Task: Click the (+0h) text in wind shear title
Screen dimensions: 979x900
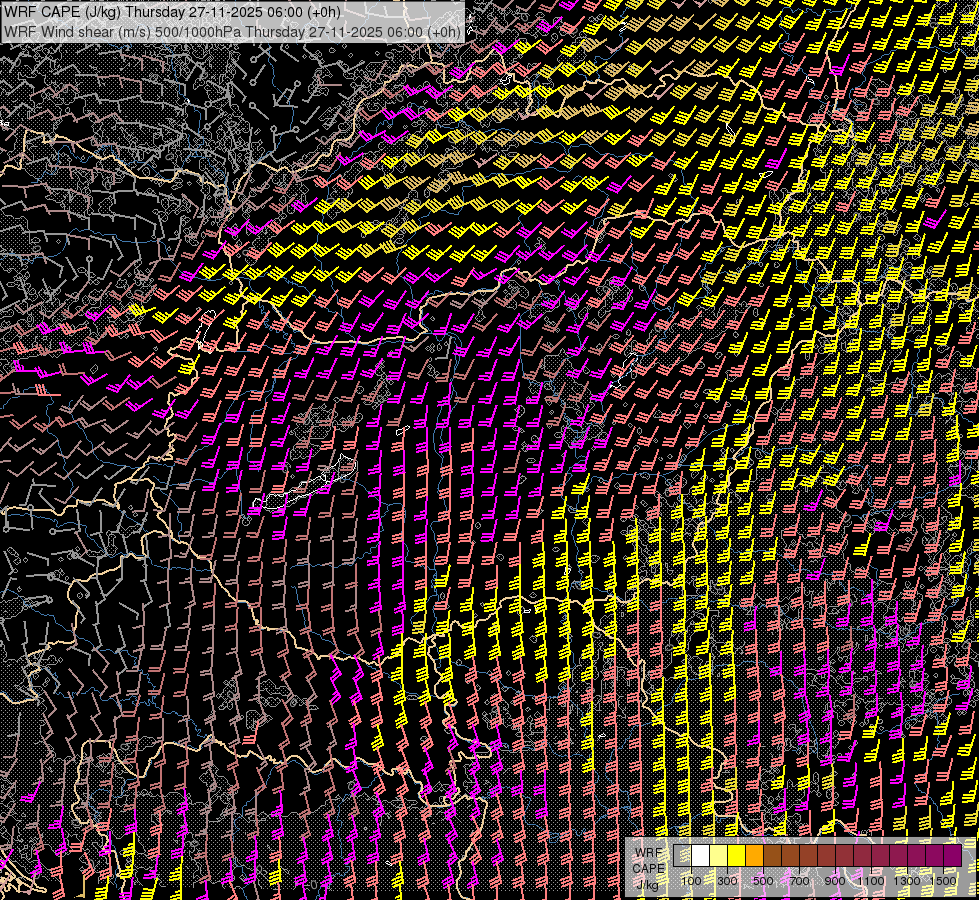Action: click(444, 31)
